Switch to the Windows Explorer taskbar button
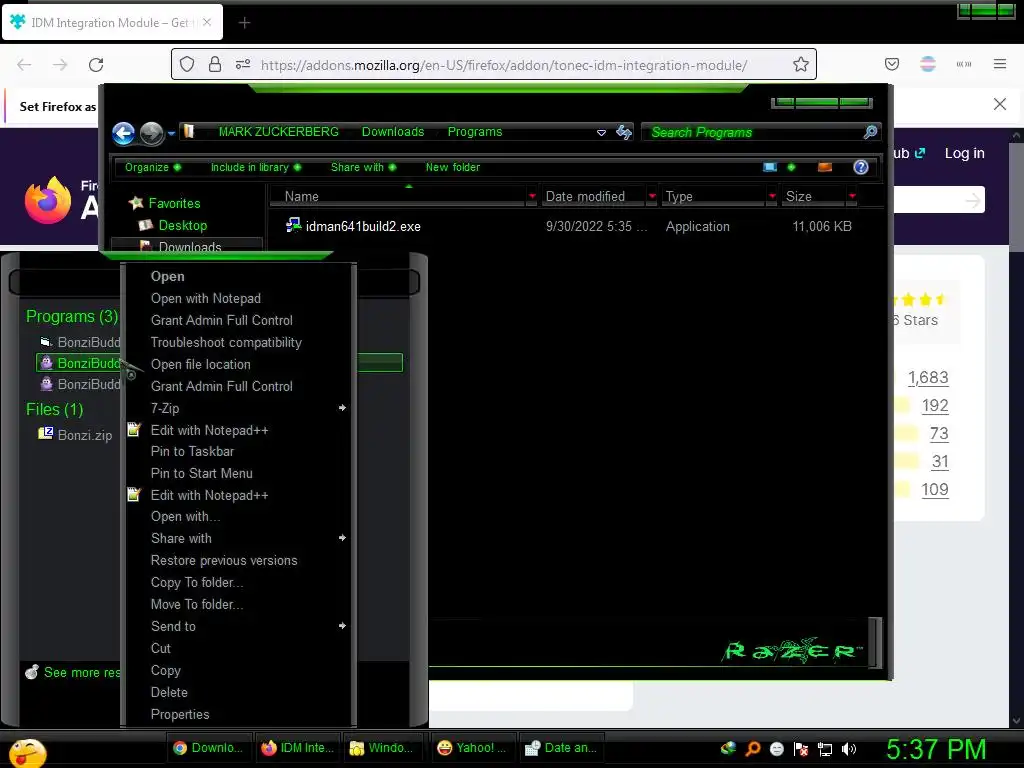Image resolution: width=1024 pixels, height=768 pixels. (382, 748)
